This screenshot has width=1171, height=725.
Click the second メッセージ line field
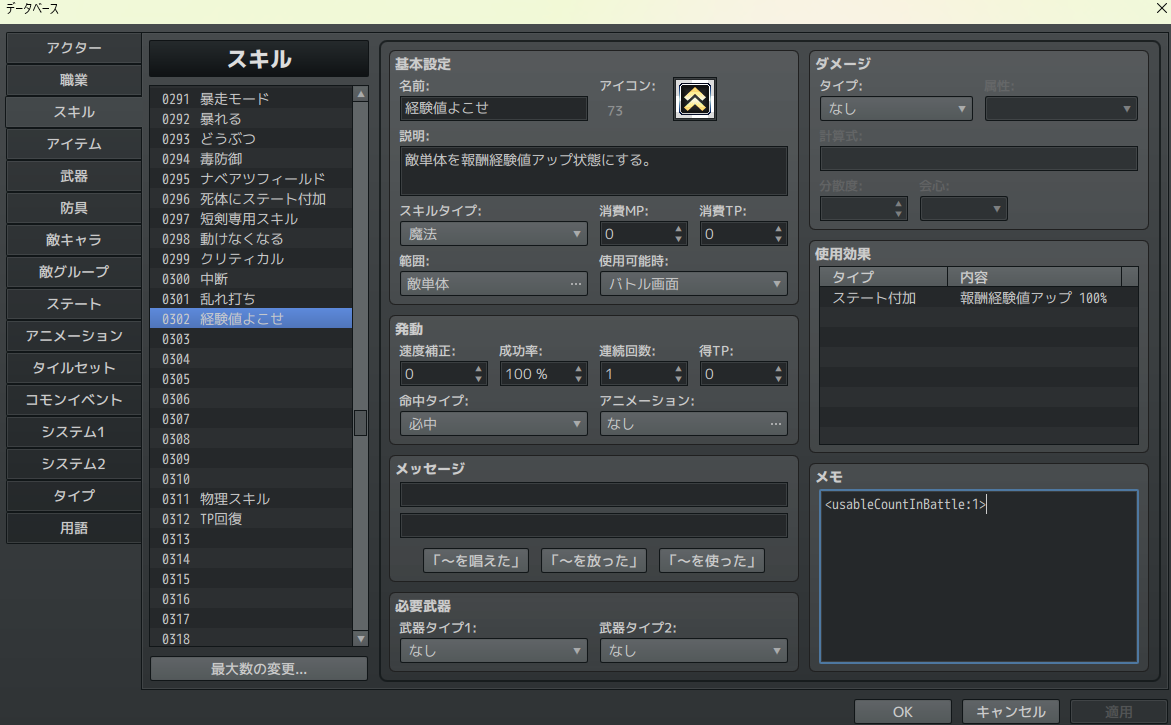[594, 525]
